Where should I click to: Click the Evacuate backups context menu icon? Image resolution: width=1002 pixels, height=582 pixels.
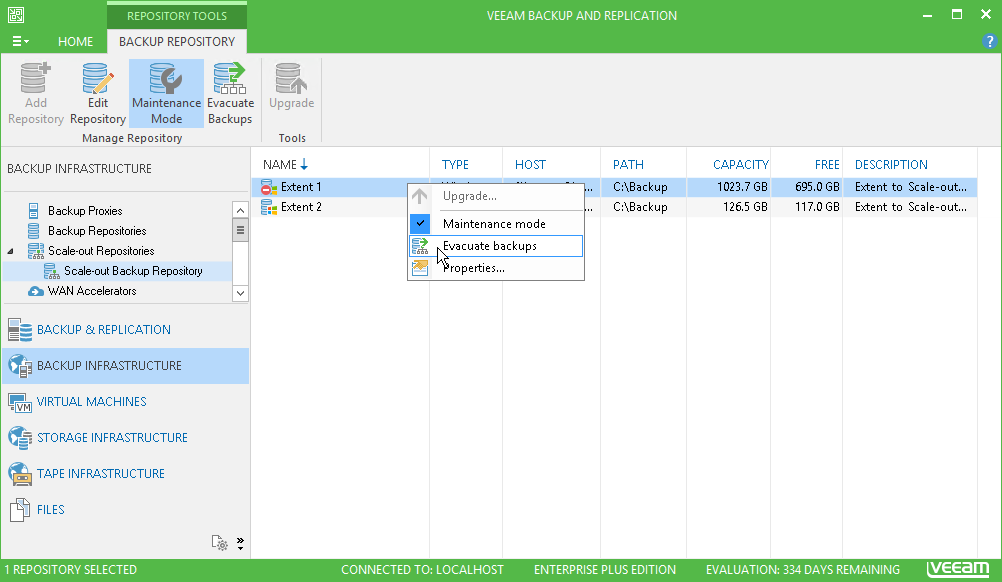420,246
